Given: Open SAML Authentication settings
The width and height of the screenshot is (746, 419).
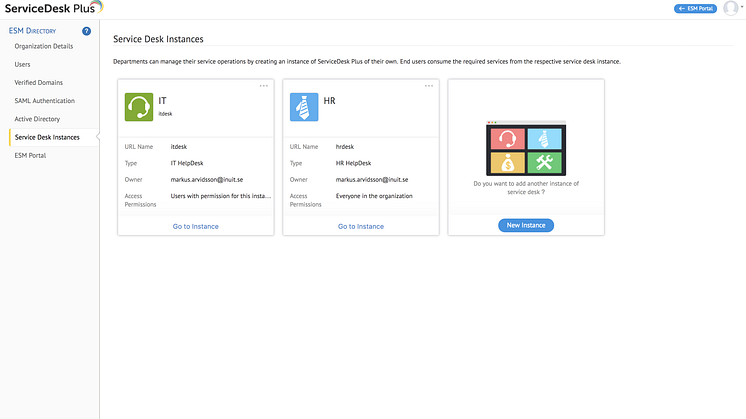Looking at the screenshot, I should click(45, 101).
